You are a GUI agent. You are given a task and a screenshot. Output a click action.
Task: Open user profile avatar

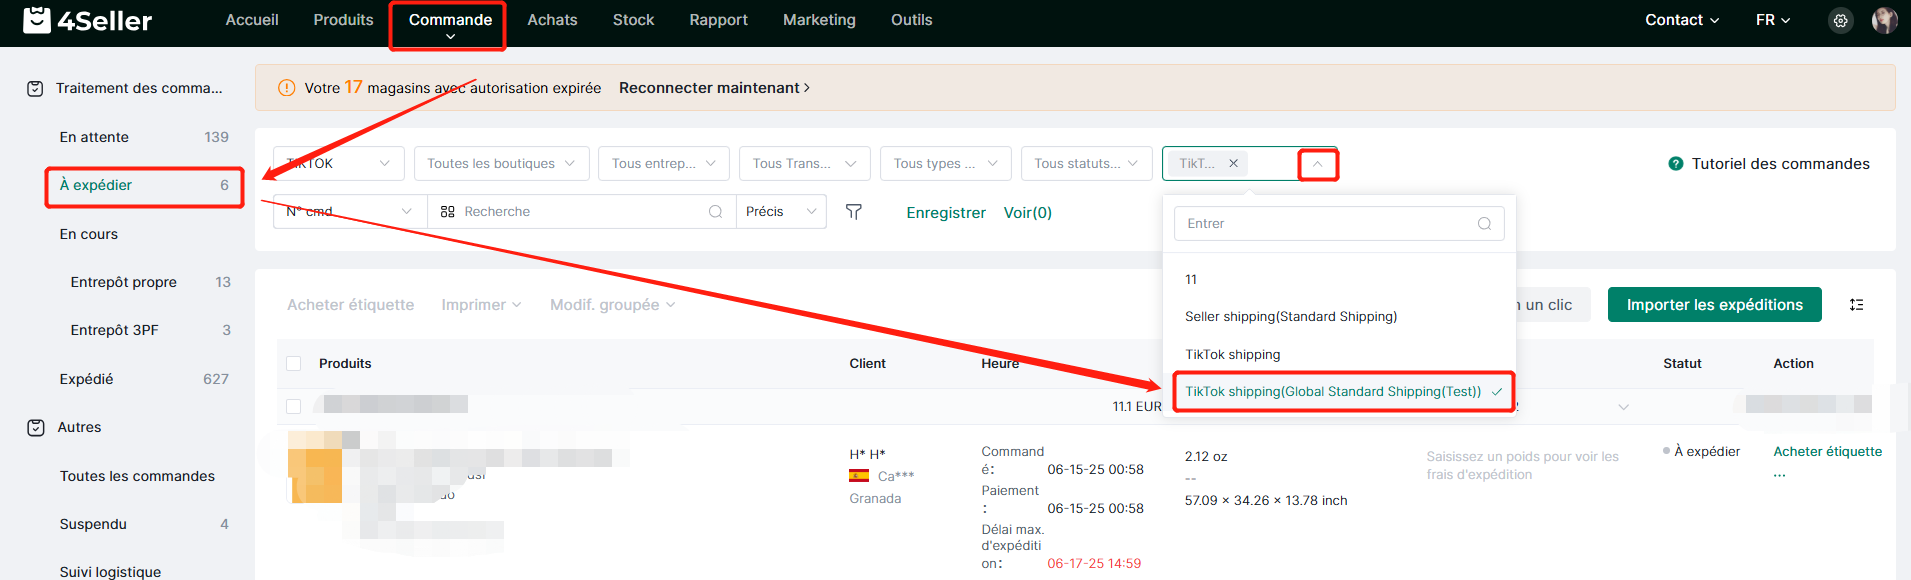click(x=1884, y=20)
